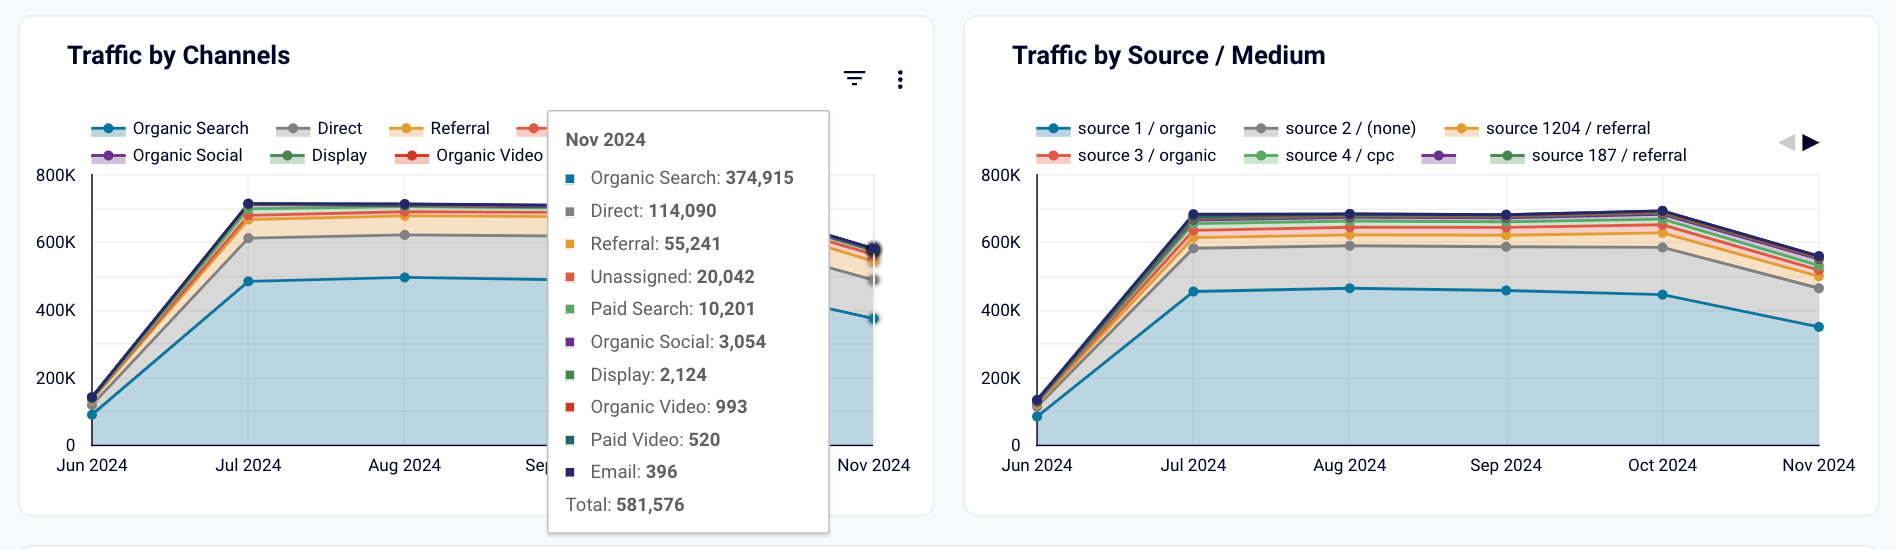Click source 1 / organic Nov 2024 point
Viewport: 1896px width, 550px height.
[1818, 327]
